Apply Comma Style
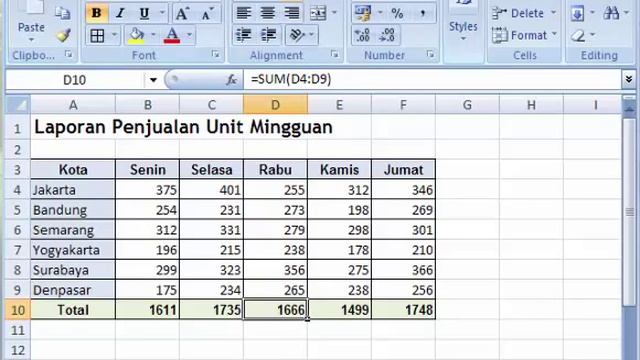Screen dimensions: 640x360 (423, 13)
